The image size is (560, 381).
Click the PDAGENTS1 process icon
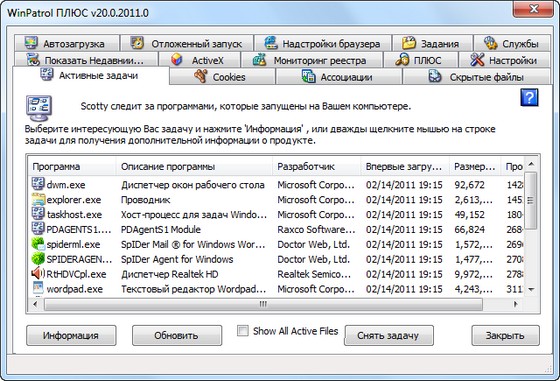[38, 229]
